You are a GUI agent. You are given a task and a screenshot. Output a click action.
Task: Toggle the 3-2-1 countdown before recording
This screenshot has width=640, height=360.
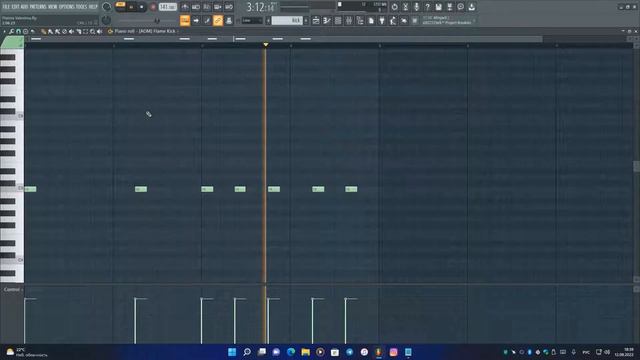click(207, 7)
